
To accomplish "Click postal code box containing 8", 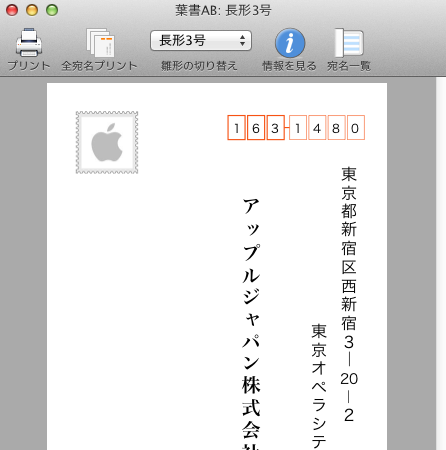I will coord(336,128).
